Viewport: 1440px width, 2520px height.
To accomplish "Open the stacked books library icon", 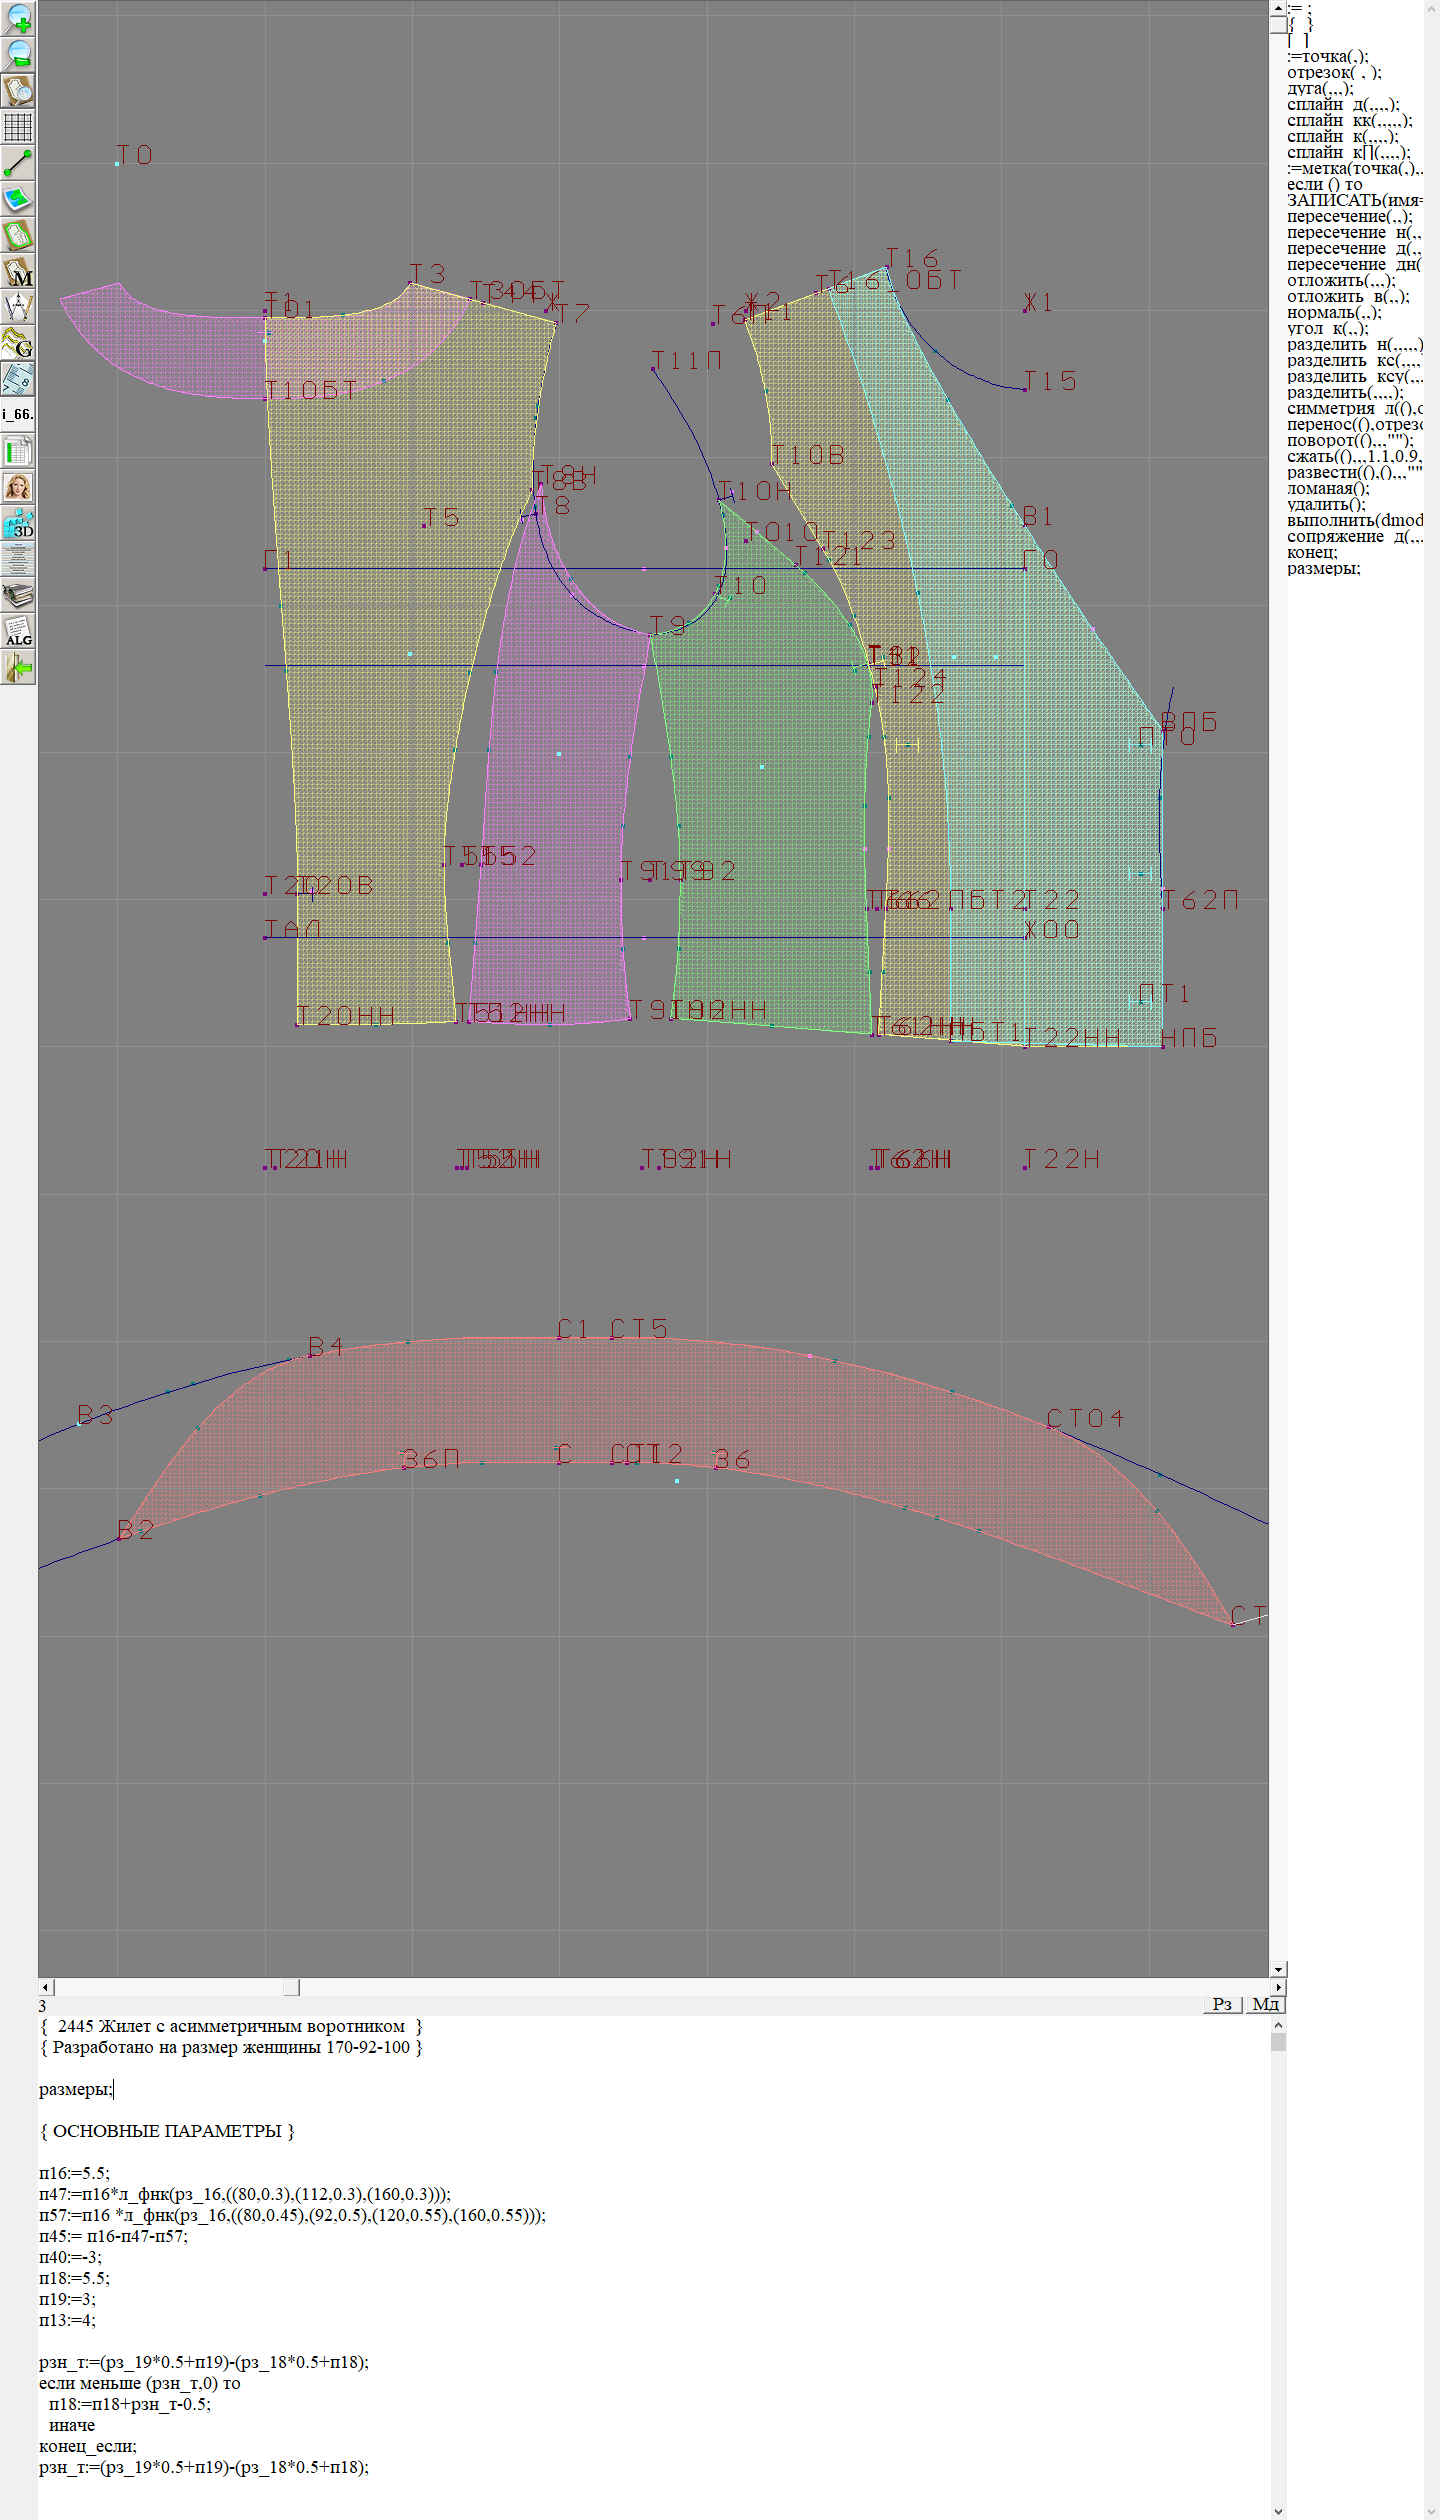I will (x=18, y=595).
